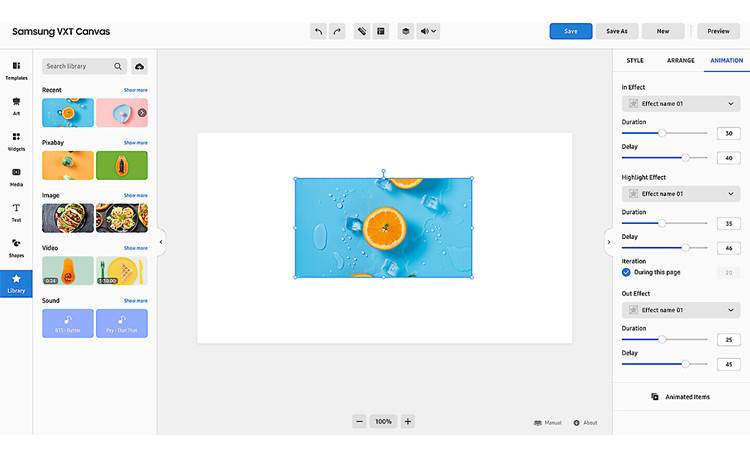Open the layers stack icon
The image size is (750, 457).
[405, 31]
